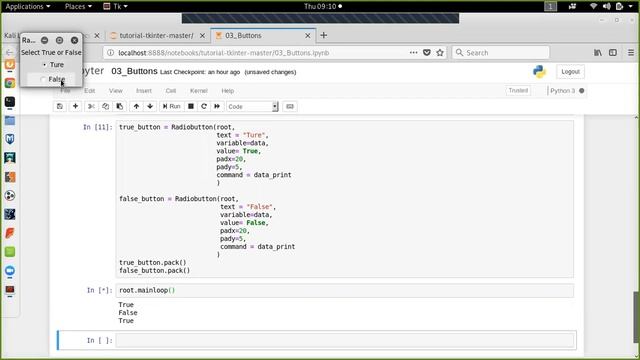Viewport: 640px width, 360px height.
Task: Expand the system menu arrow top right
Action: point(631,6)
